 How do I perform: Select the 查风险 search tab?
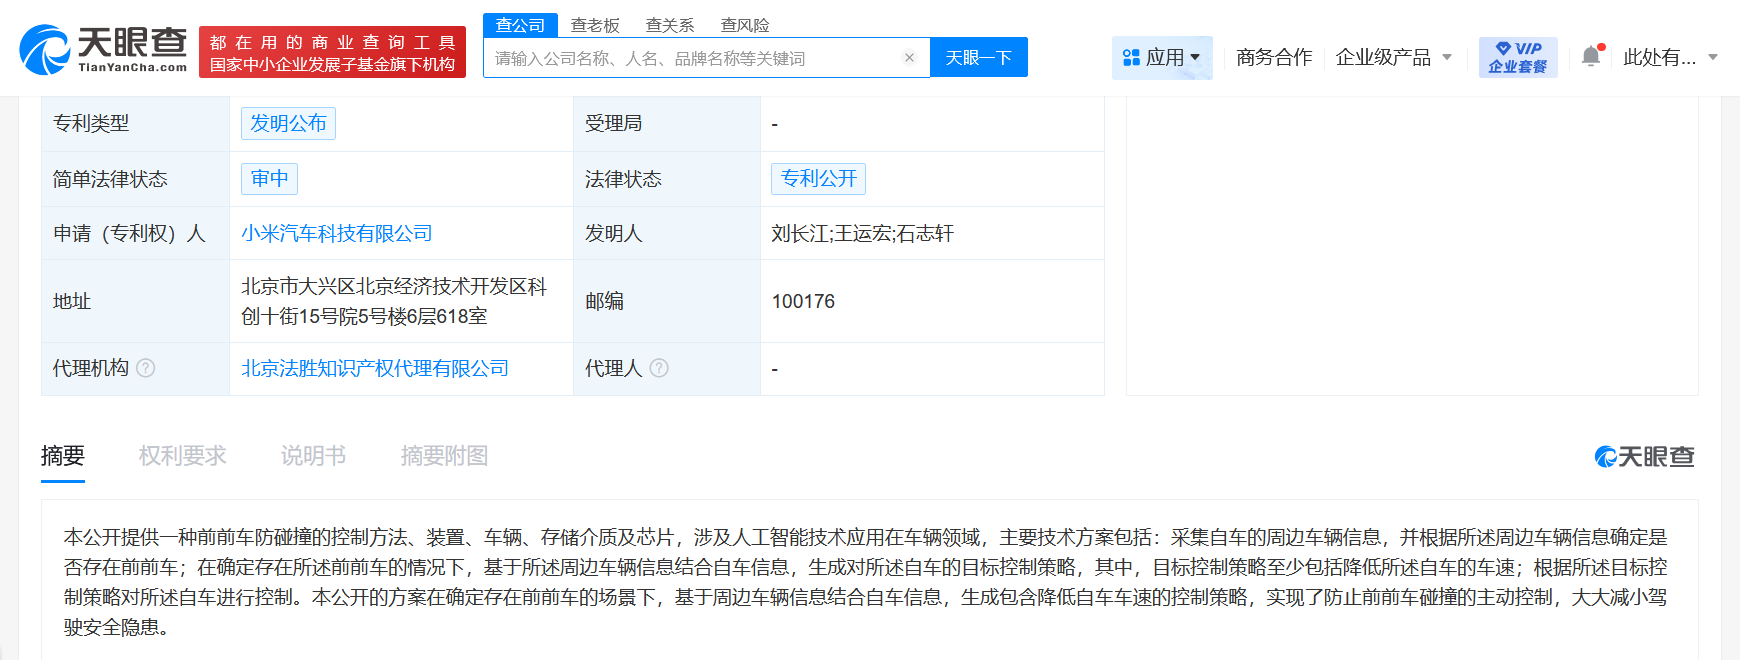click(x=745, y=25)
